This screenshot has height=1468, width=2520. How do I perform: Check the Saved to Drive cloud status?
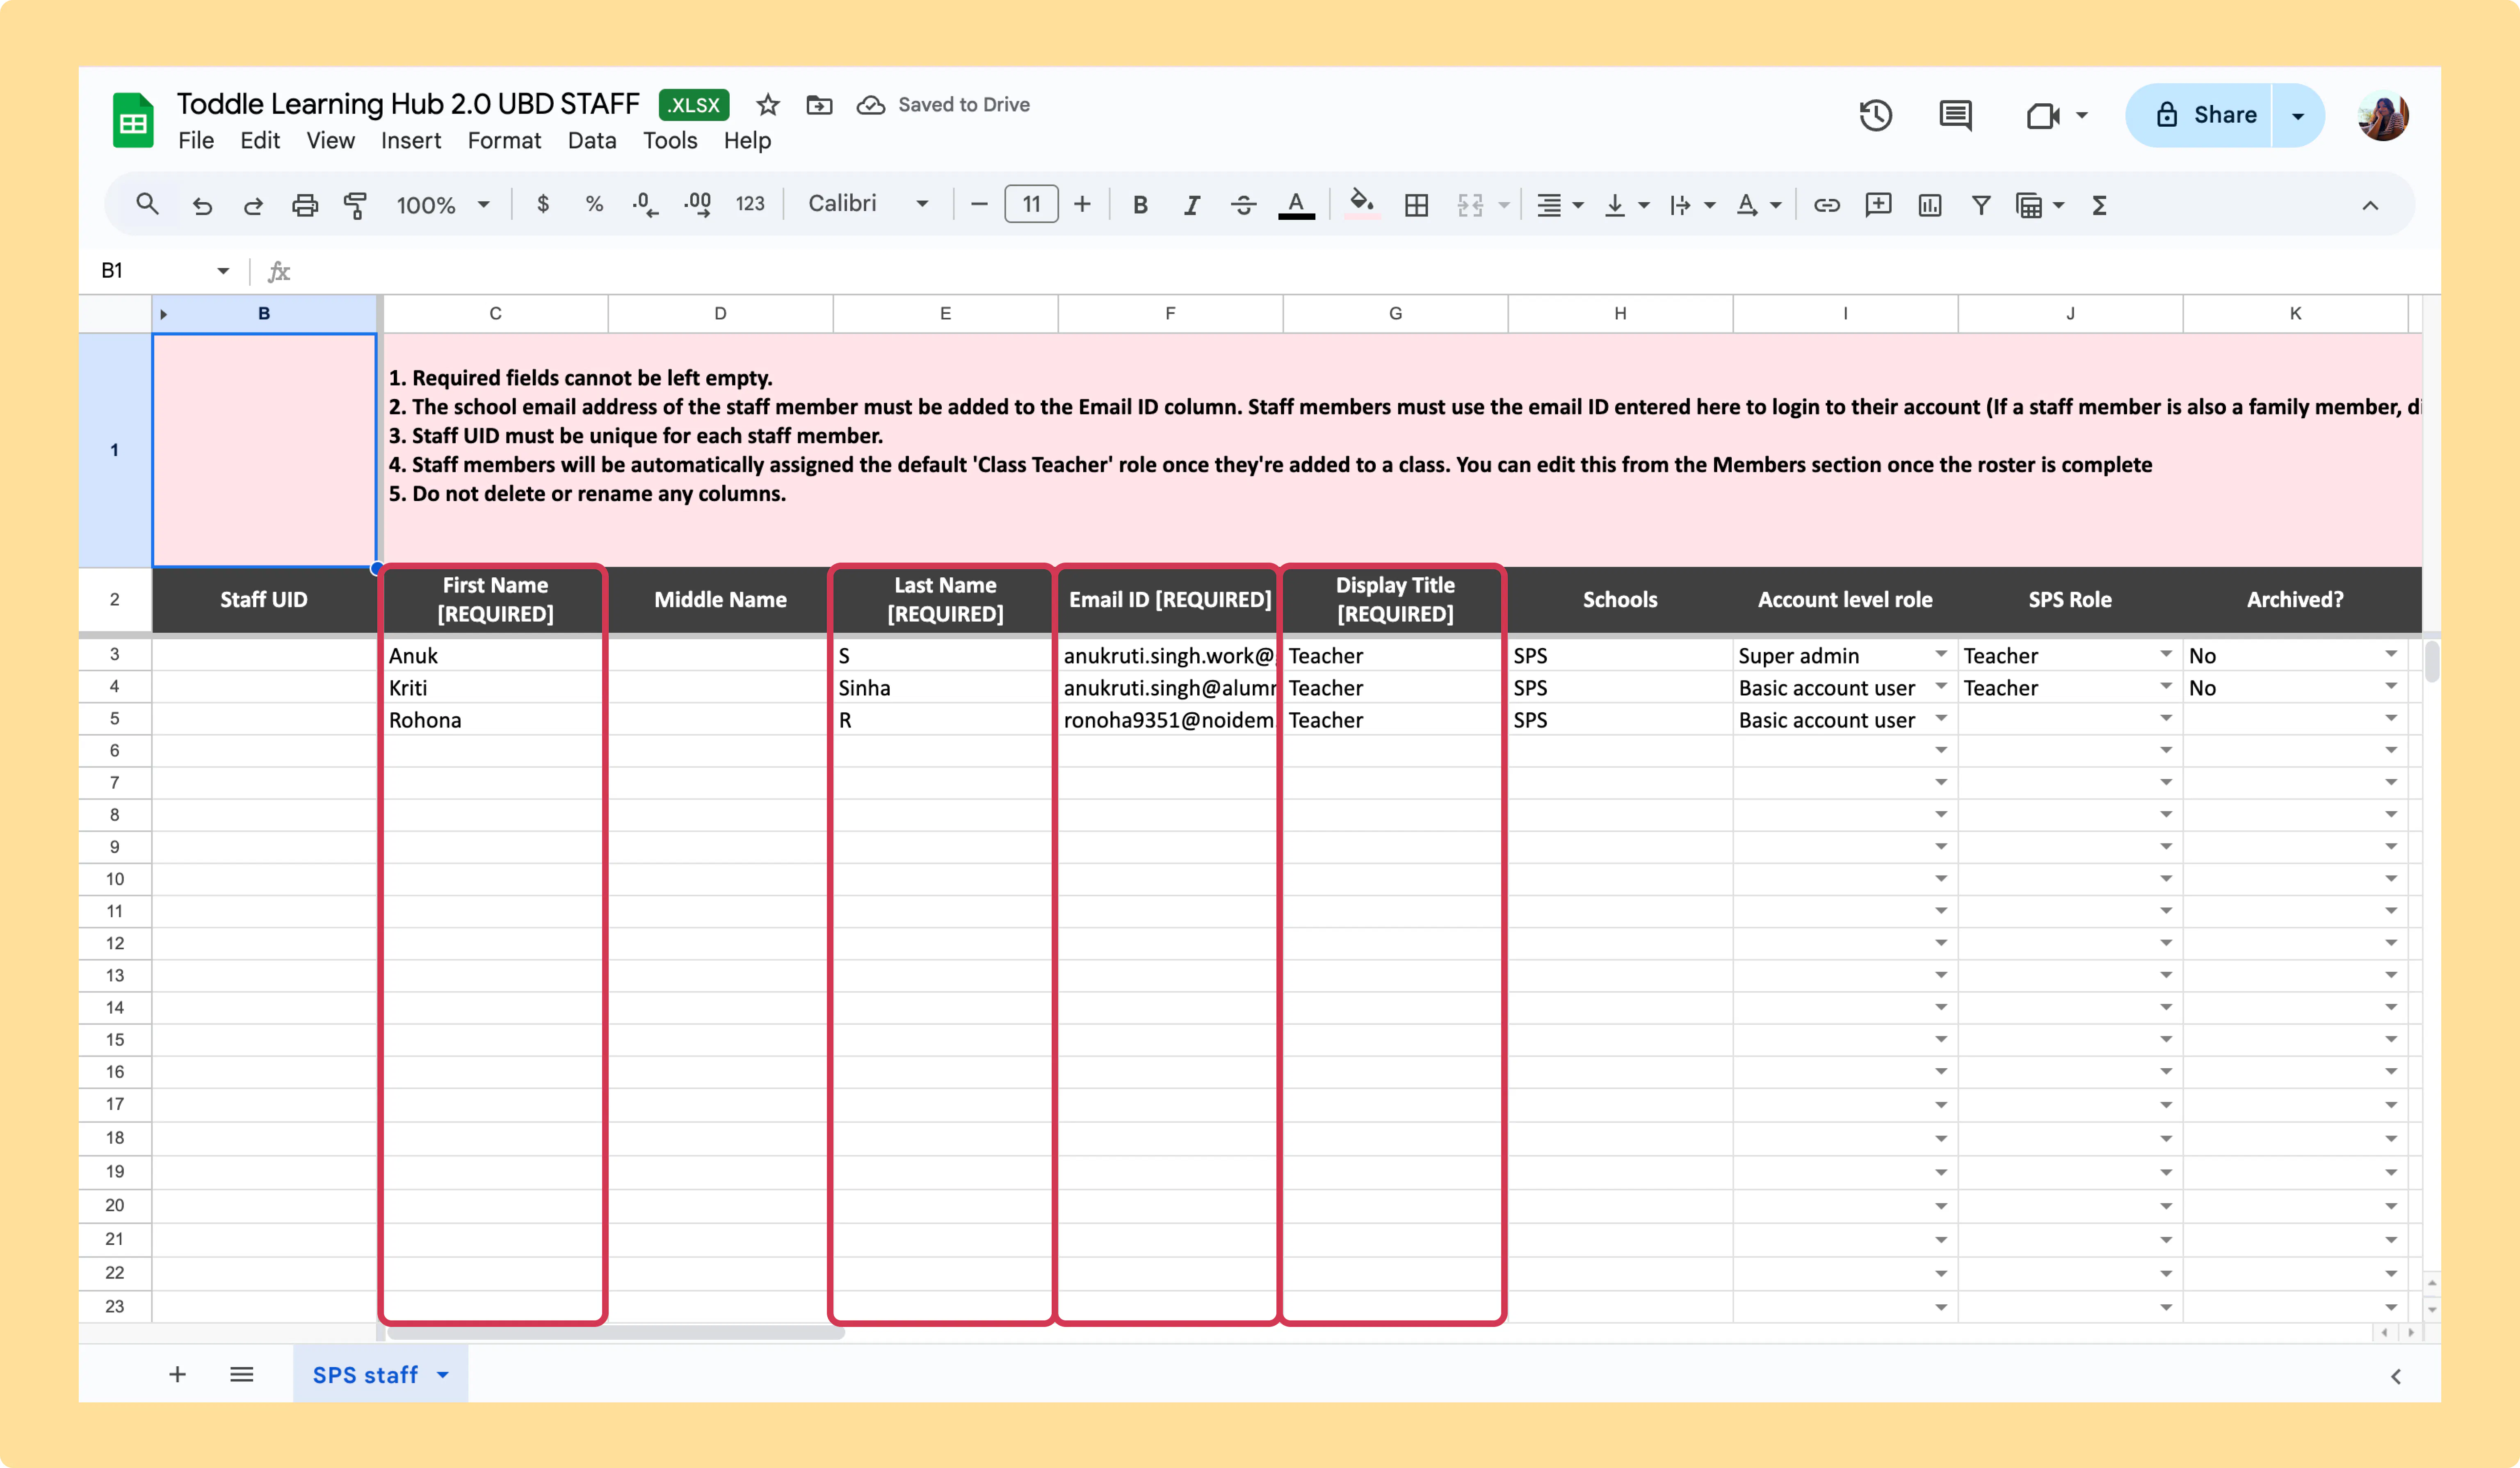click(x=871, y=105)
